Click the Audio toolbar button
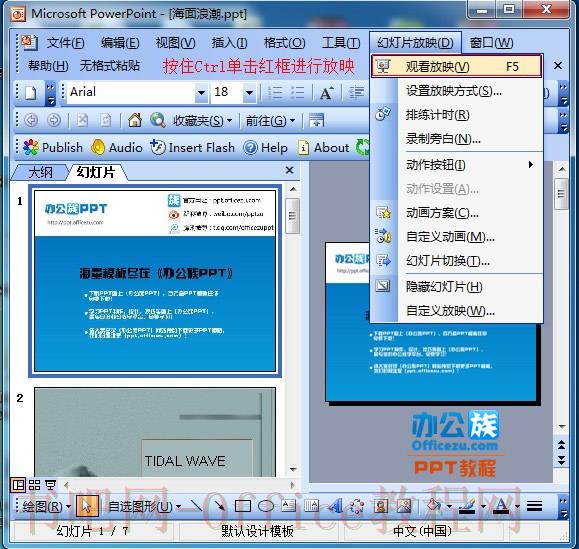This screenshot has width=579, height=549. pos(117,148)
